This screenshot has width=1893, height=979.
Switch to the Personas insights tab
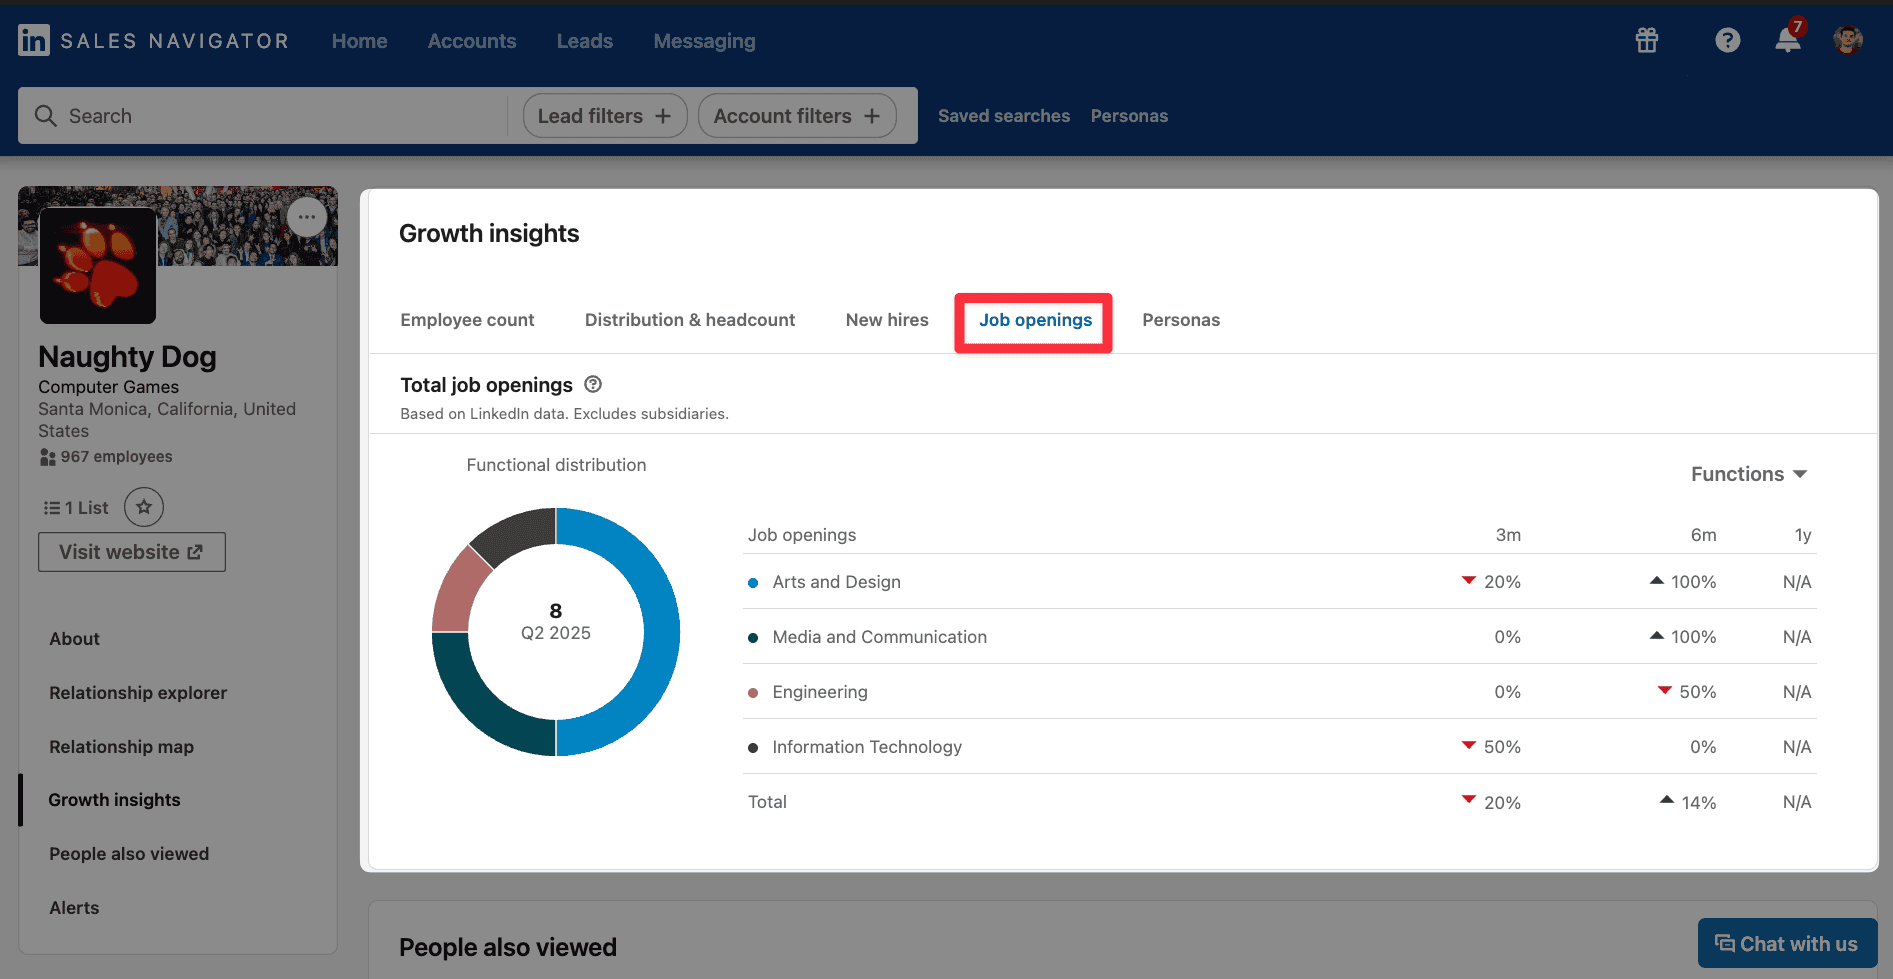coord(1181,320)
